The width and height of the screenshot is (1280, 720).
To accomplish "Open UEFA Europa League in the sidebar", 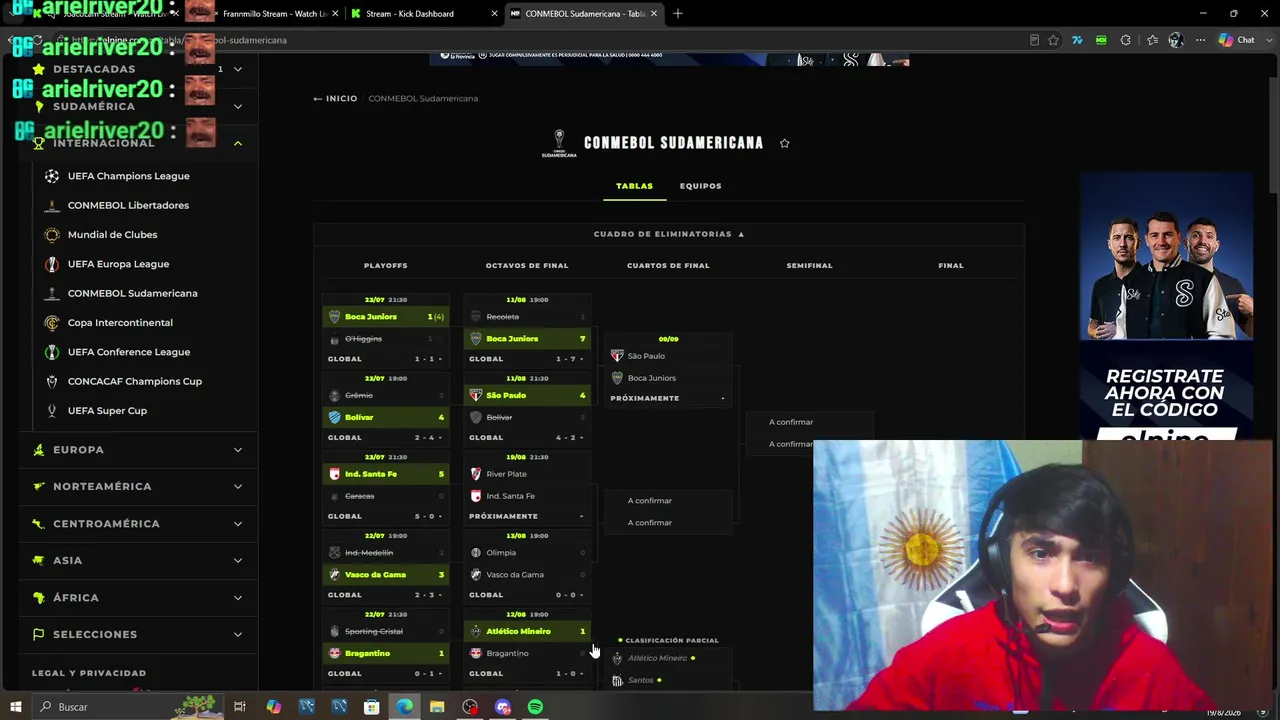I will coord(118,264).
